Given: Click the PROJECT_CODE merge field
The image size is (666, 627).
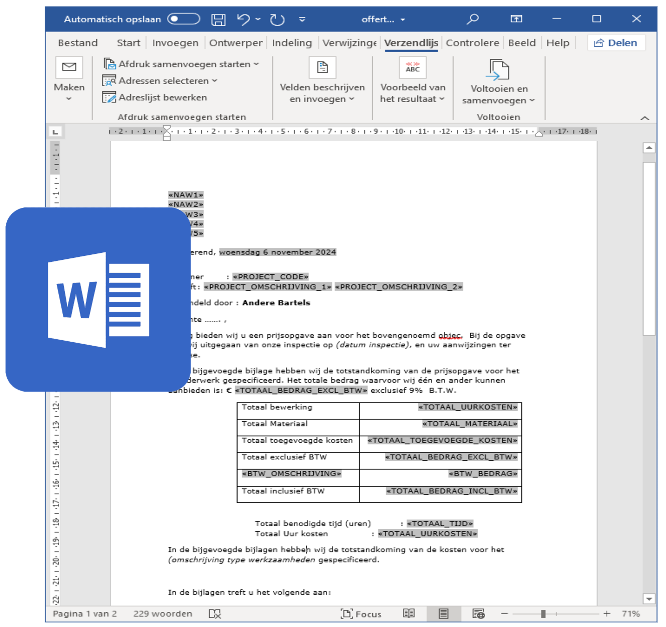Looking at the screenshot, I should 271,277.
